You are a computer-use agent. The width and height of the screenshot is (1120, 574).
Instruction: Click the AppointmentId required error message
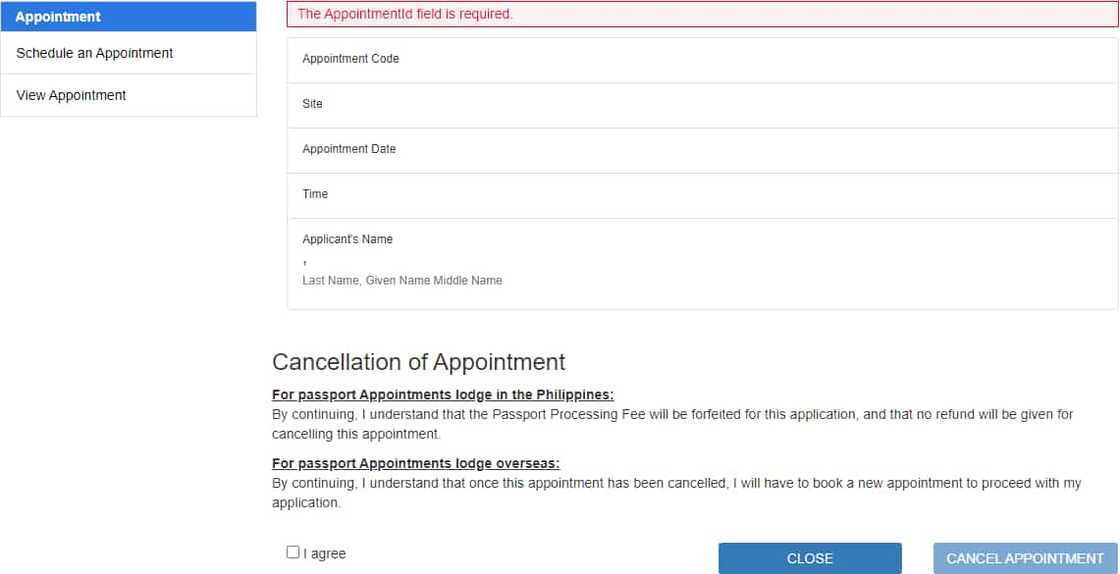pos(405,14)
